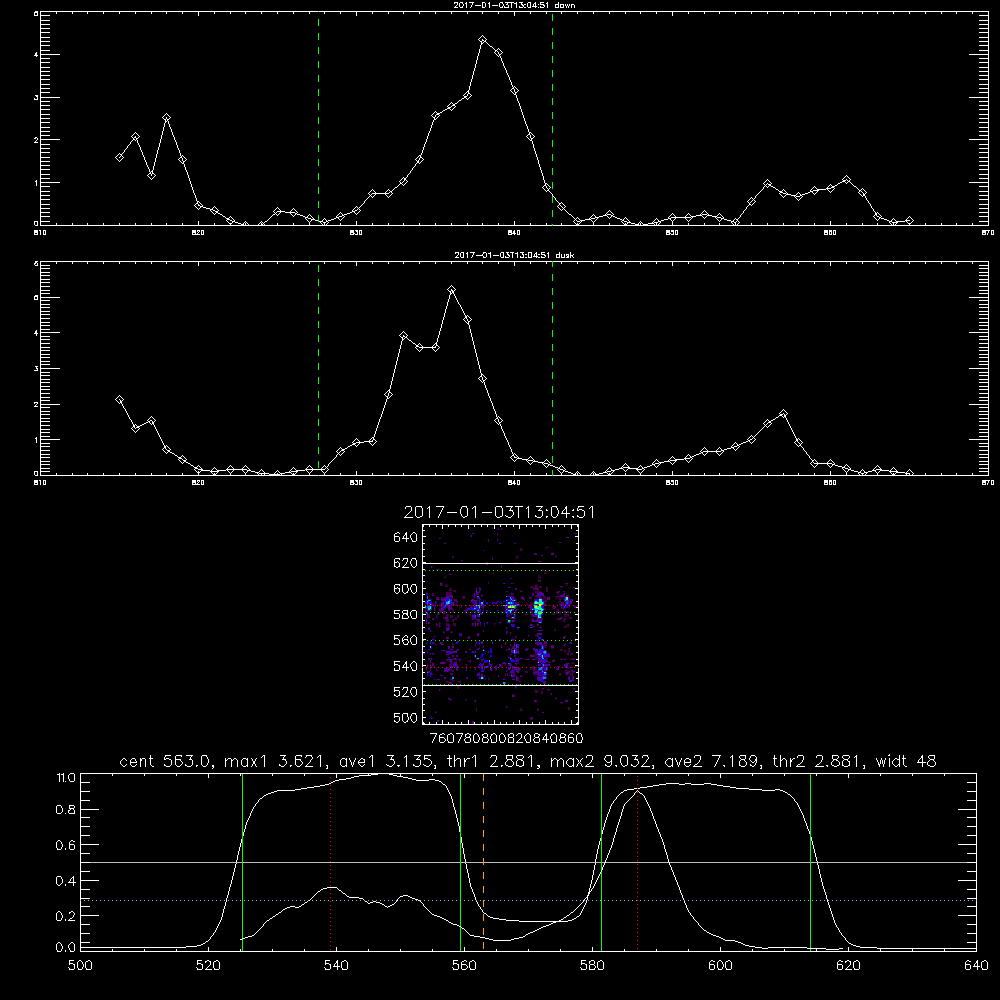Click the first diamond data point in dawn plot
This screenshot has height=1000, width=1000.
point(119,157)
